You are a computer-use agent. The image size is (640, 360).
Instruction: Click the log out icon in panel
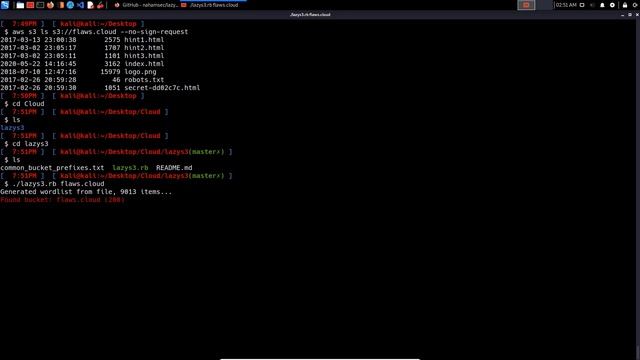tap(636, 5)
